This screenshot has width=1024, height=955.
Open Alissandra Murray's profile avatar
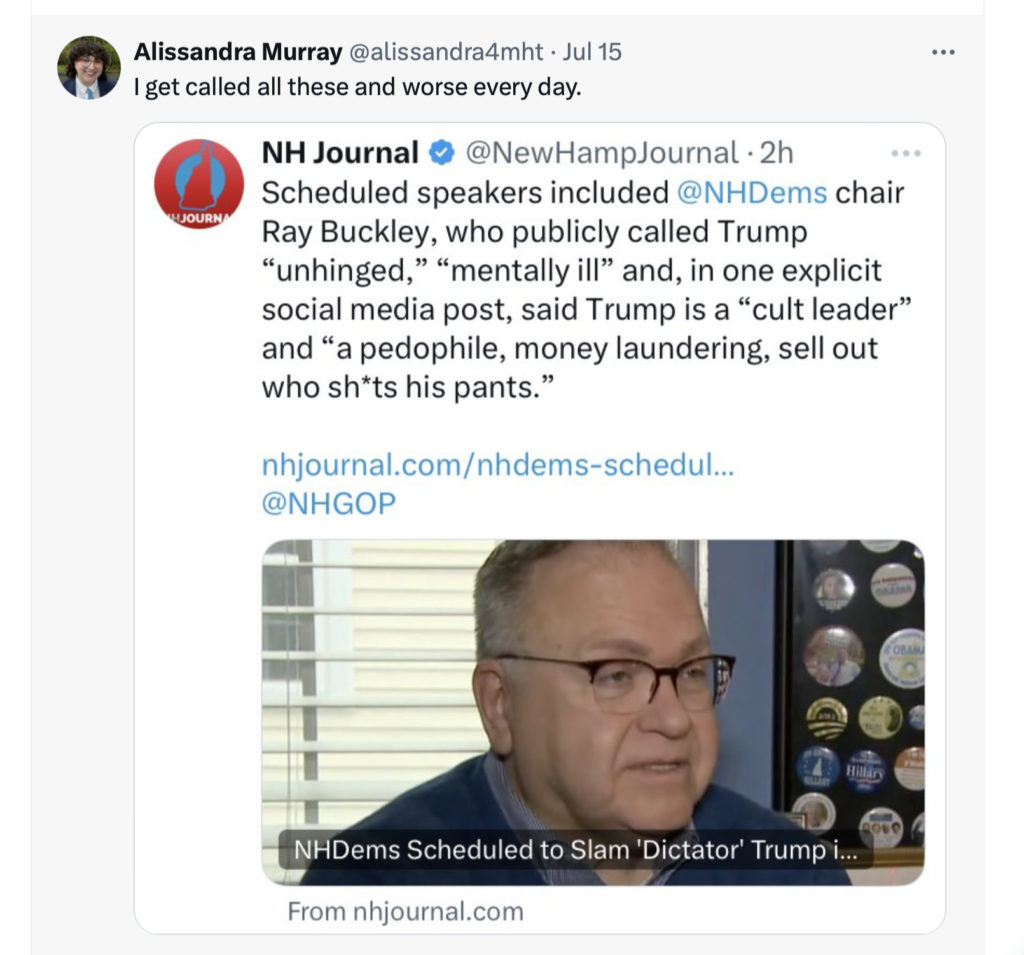pyautogui.click(x=89, y=67)
